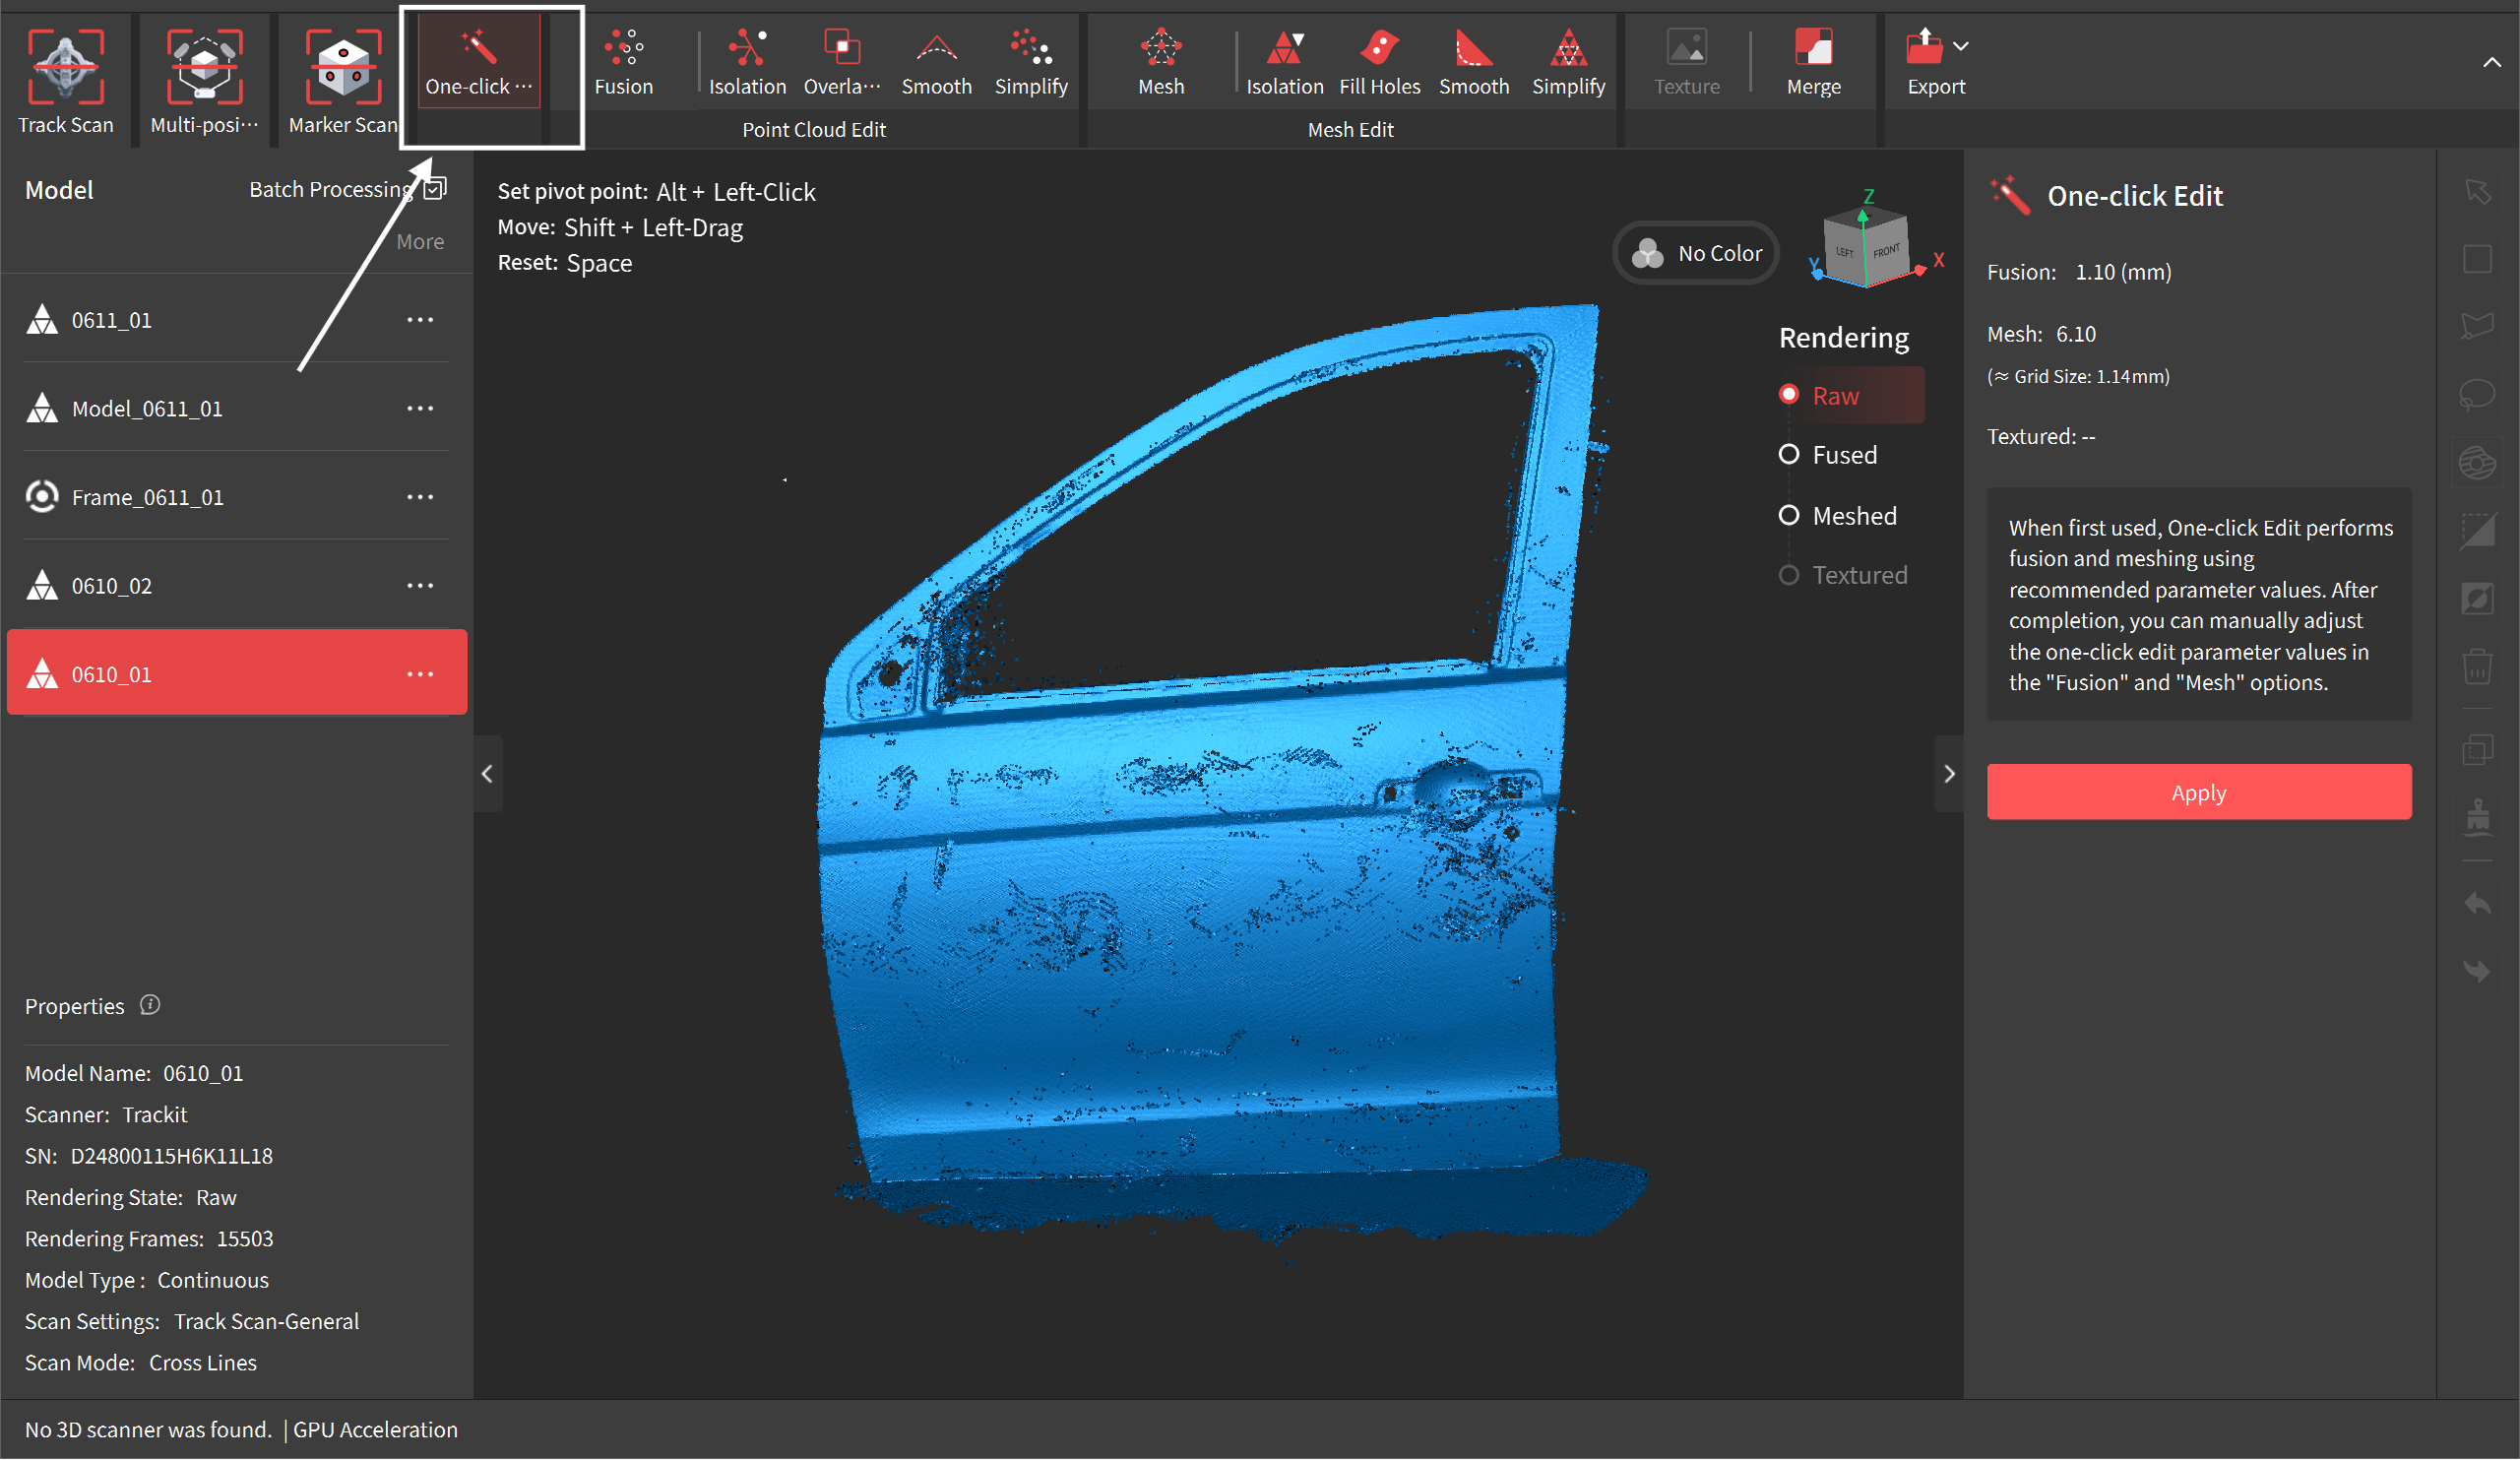Open options menu for Model_0611_01

coord(420,408)
